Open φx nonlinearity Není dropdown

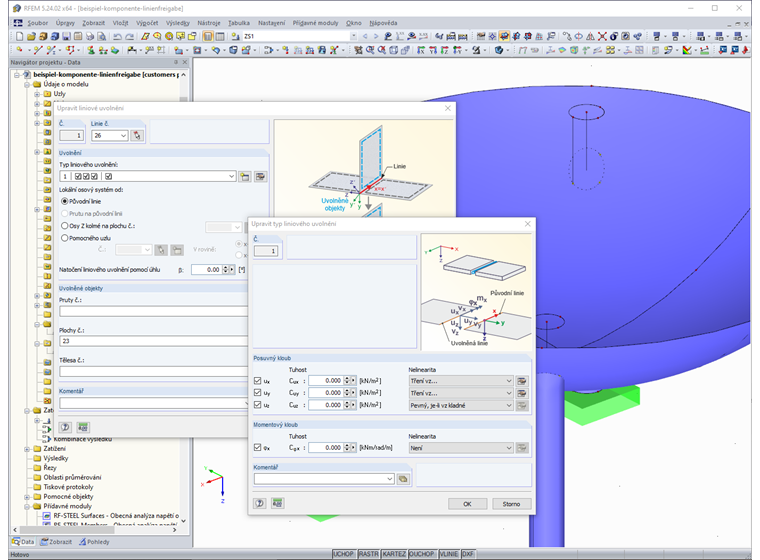[509, 448]
